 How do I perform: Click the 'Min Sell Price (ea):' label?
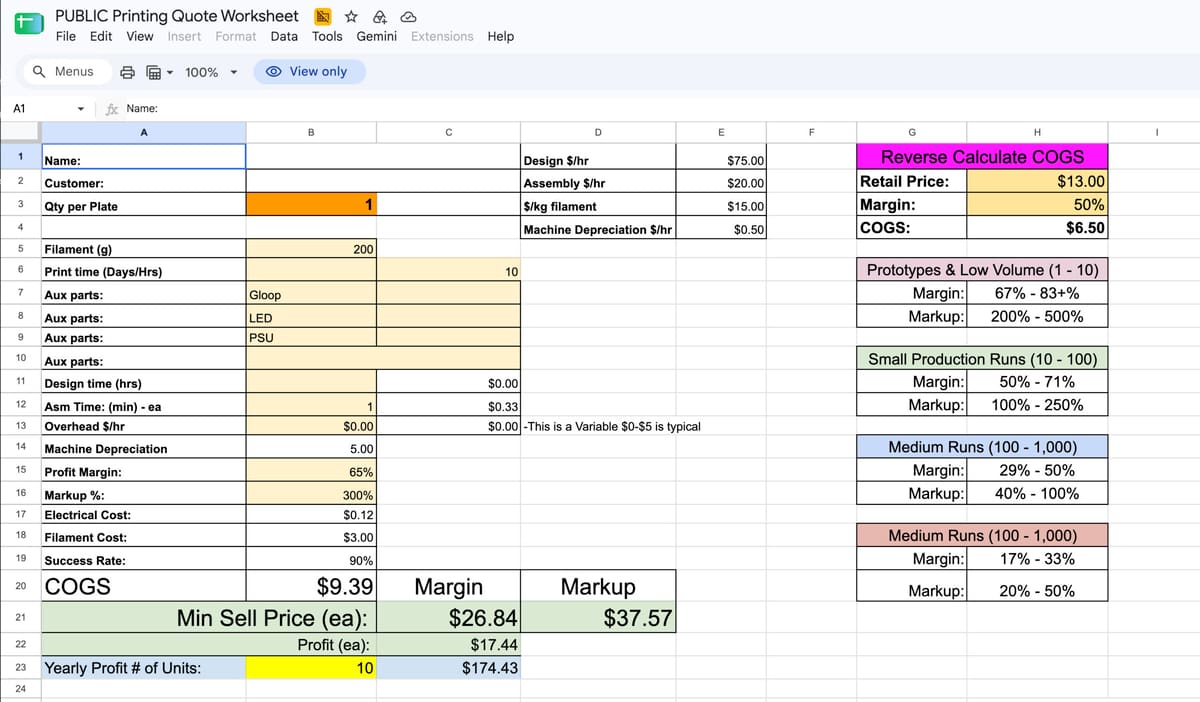[x=271, y=618]
